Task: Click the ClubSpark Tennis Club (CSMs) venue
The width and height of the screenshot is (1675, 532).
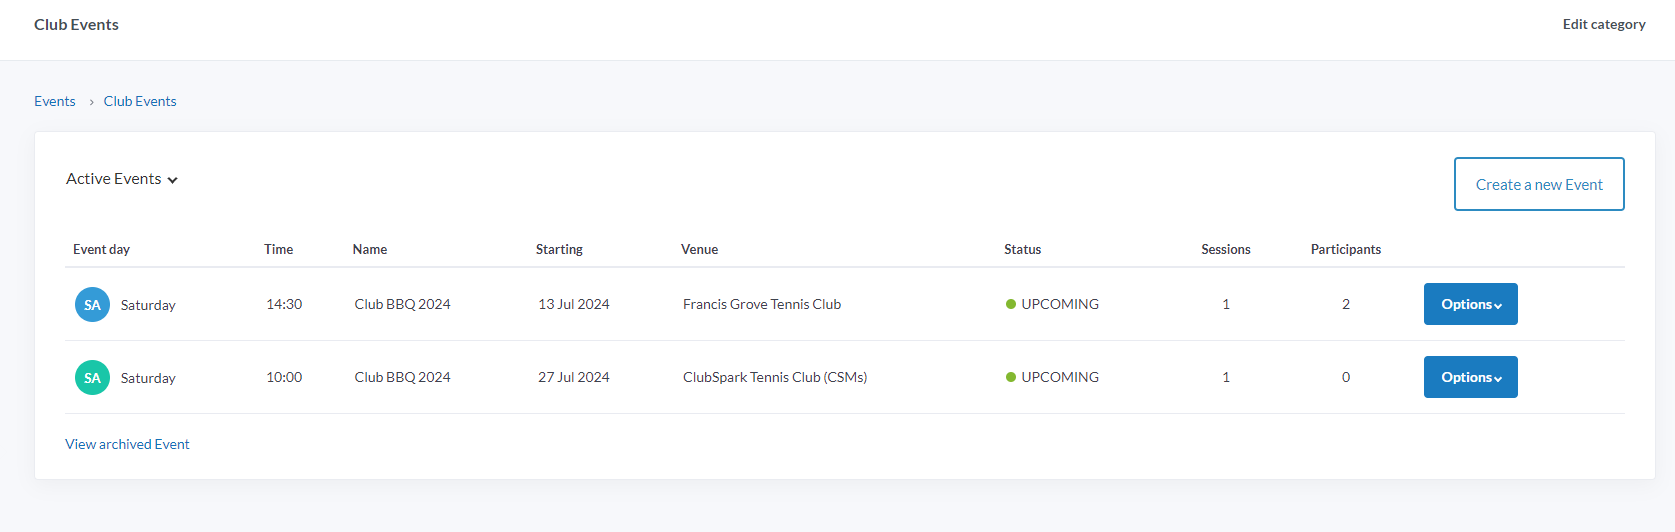Action: tap(774, 377)
